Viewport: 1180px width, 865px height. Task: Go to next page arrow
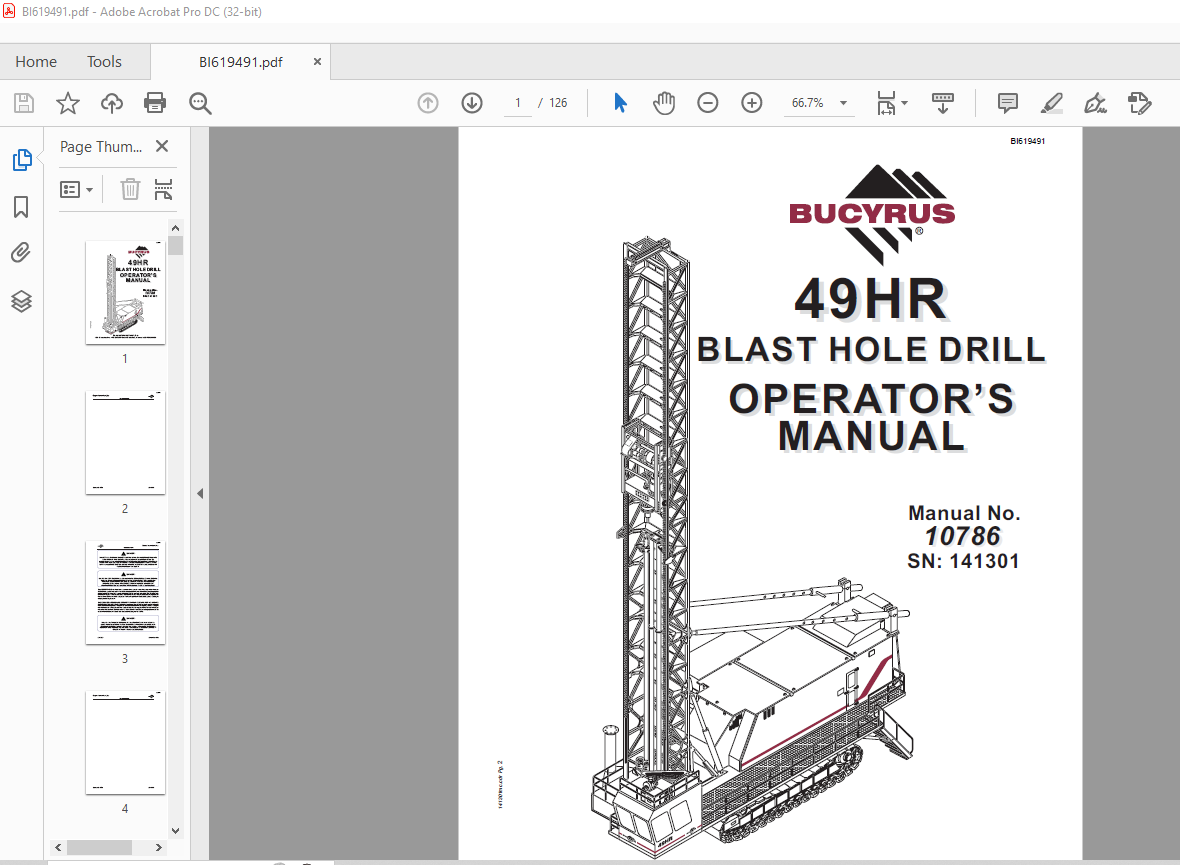(x=472, y=103)
